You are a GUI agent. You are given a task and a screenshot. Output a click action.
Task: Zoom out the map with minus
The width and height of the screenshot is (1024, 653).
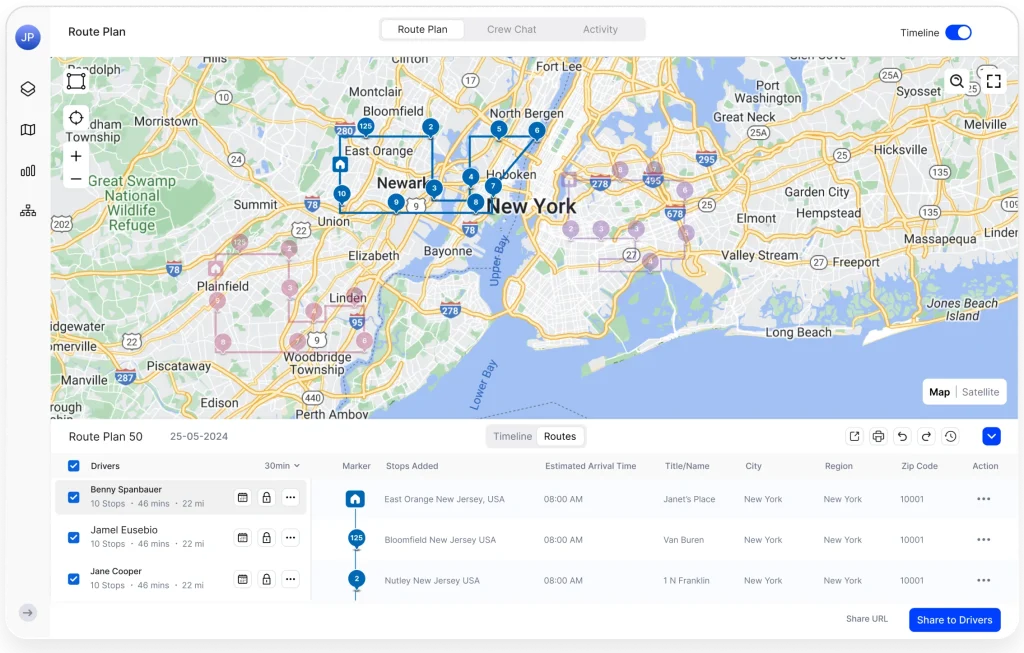76,179
